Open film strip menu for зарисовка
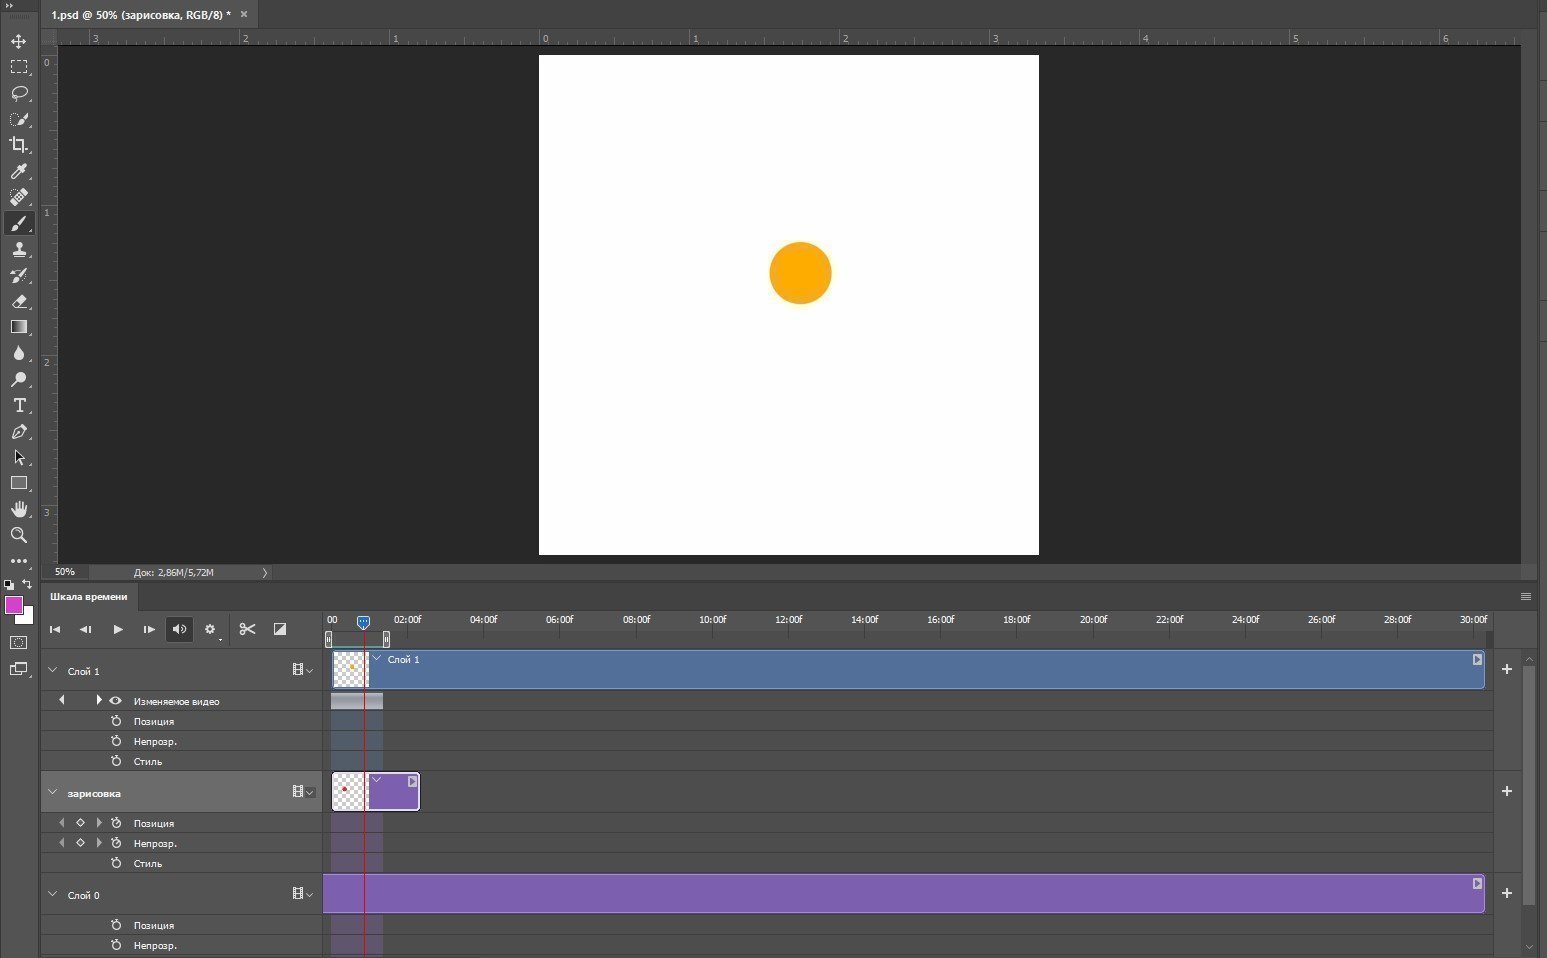The image size is (1547, 958). [x=302, y=792]
